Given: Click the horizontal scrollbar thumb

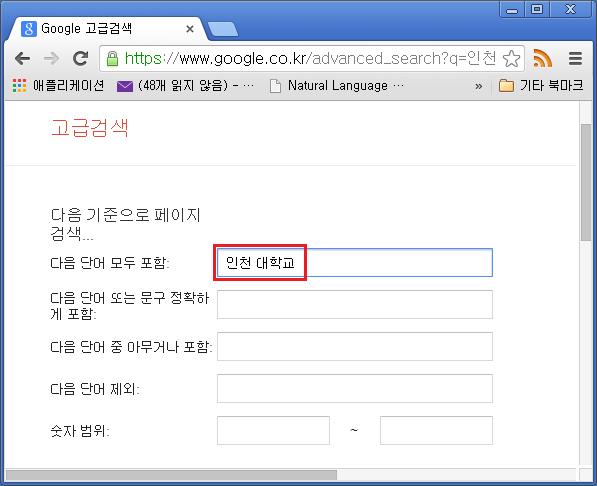Looking at the screenshot, I should [x=171, y=475].
